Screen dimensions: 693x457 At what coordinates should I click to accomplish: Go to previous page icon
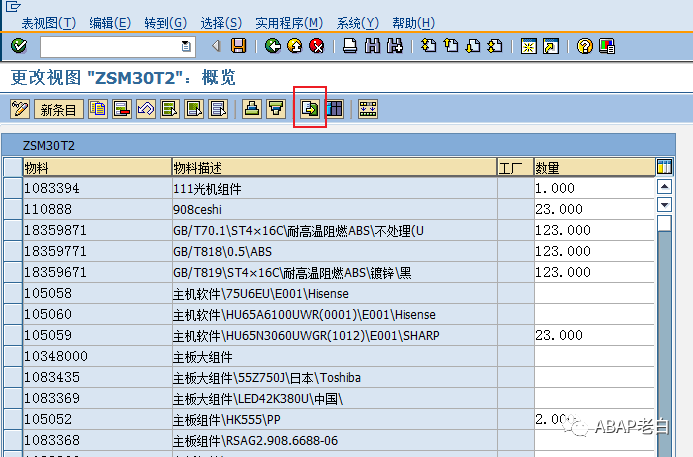tap(451, 46)
